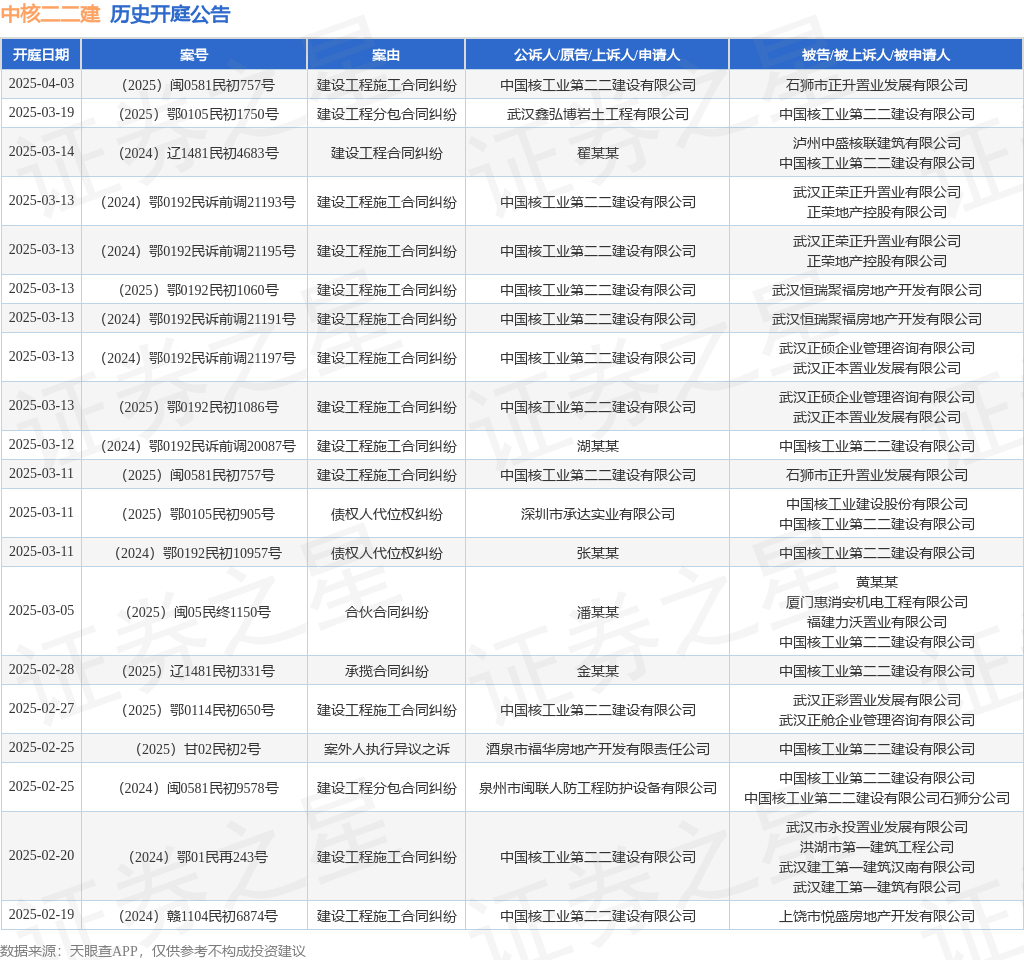1024x960 pixels.
Task: Select case number (2024)辽1481民初4683号
Action: [x=199, y=153]
